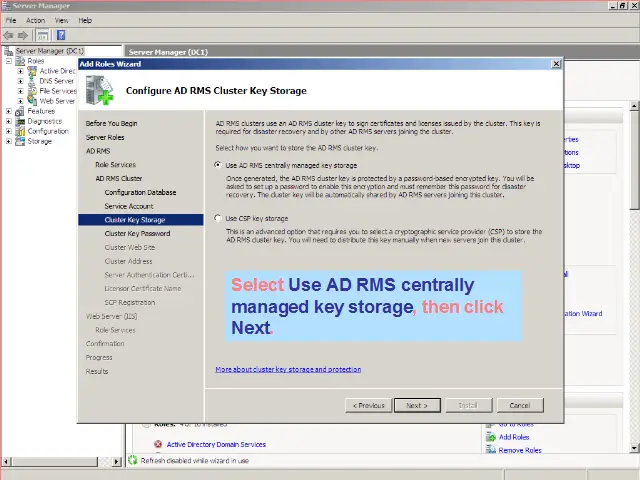
Task: Close the Add Roles Wizard dialog
Action: (556, 64)
